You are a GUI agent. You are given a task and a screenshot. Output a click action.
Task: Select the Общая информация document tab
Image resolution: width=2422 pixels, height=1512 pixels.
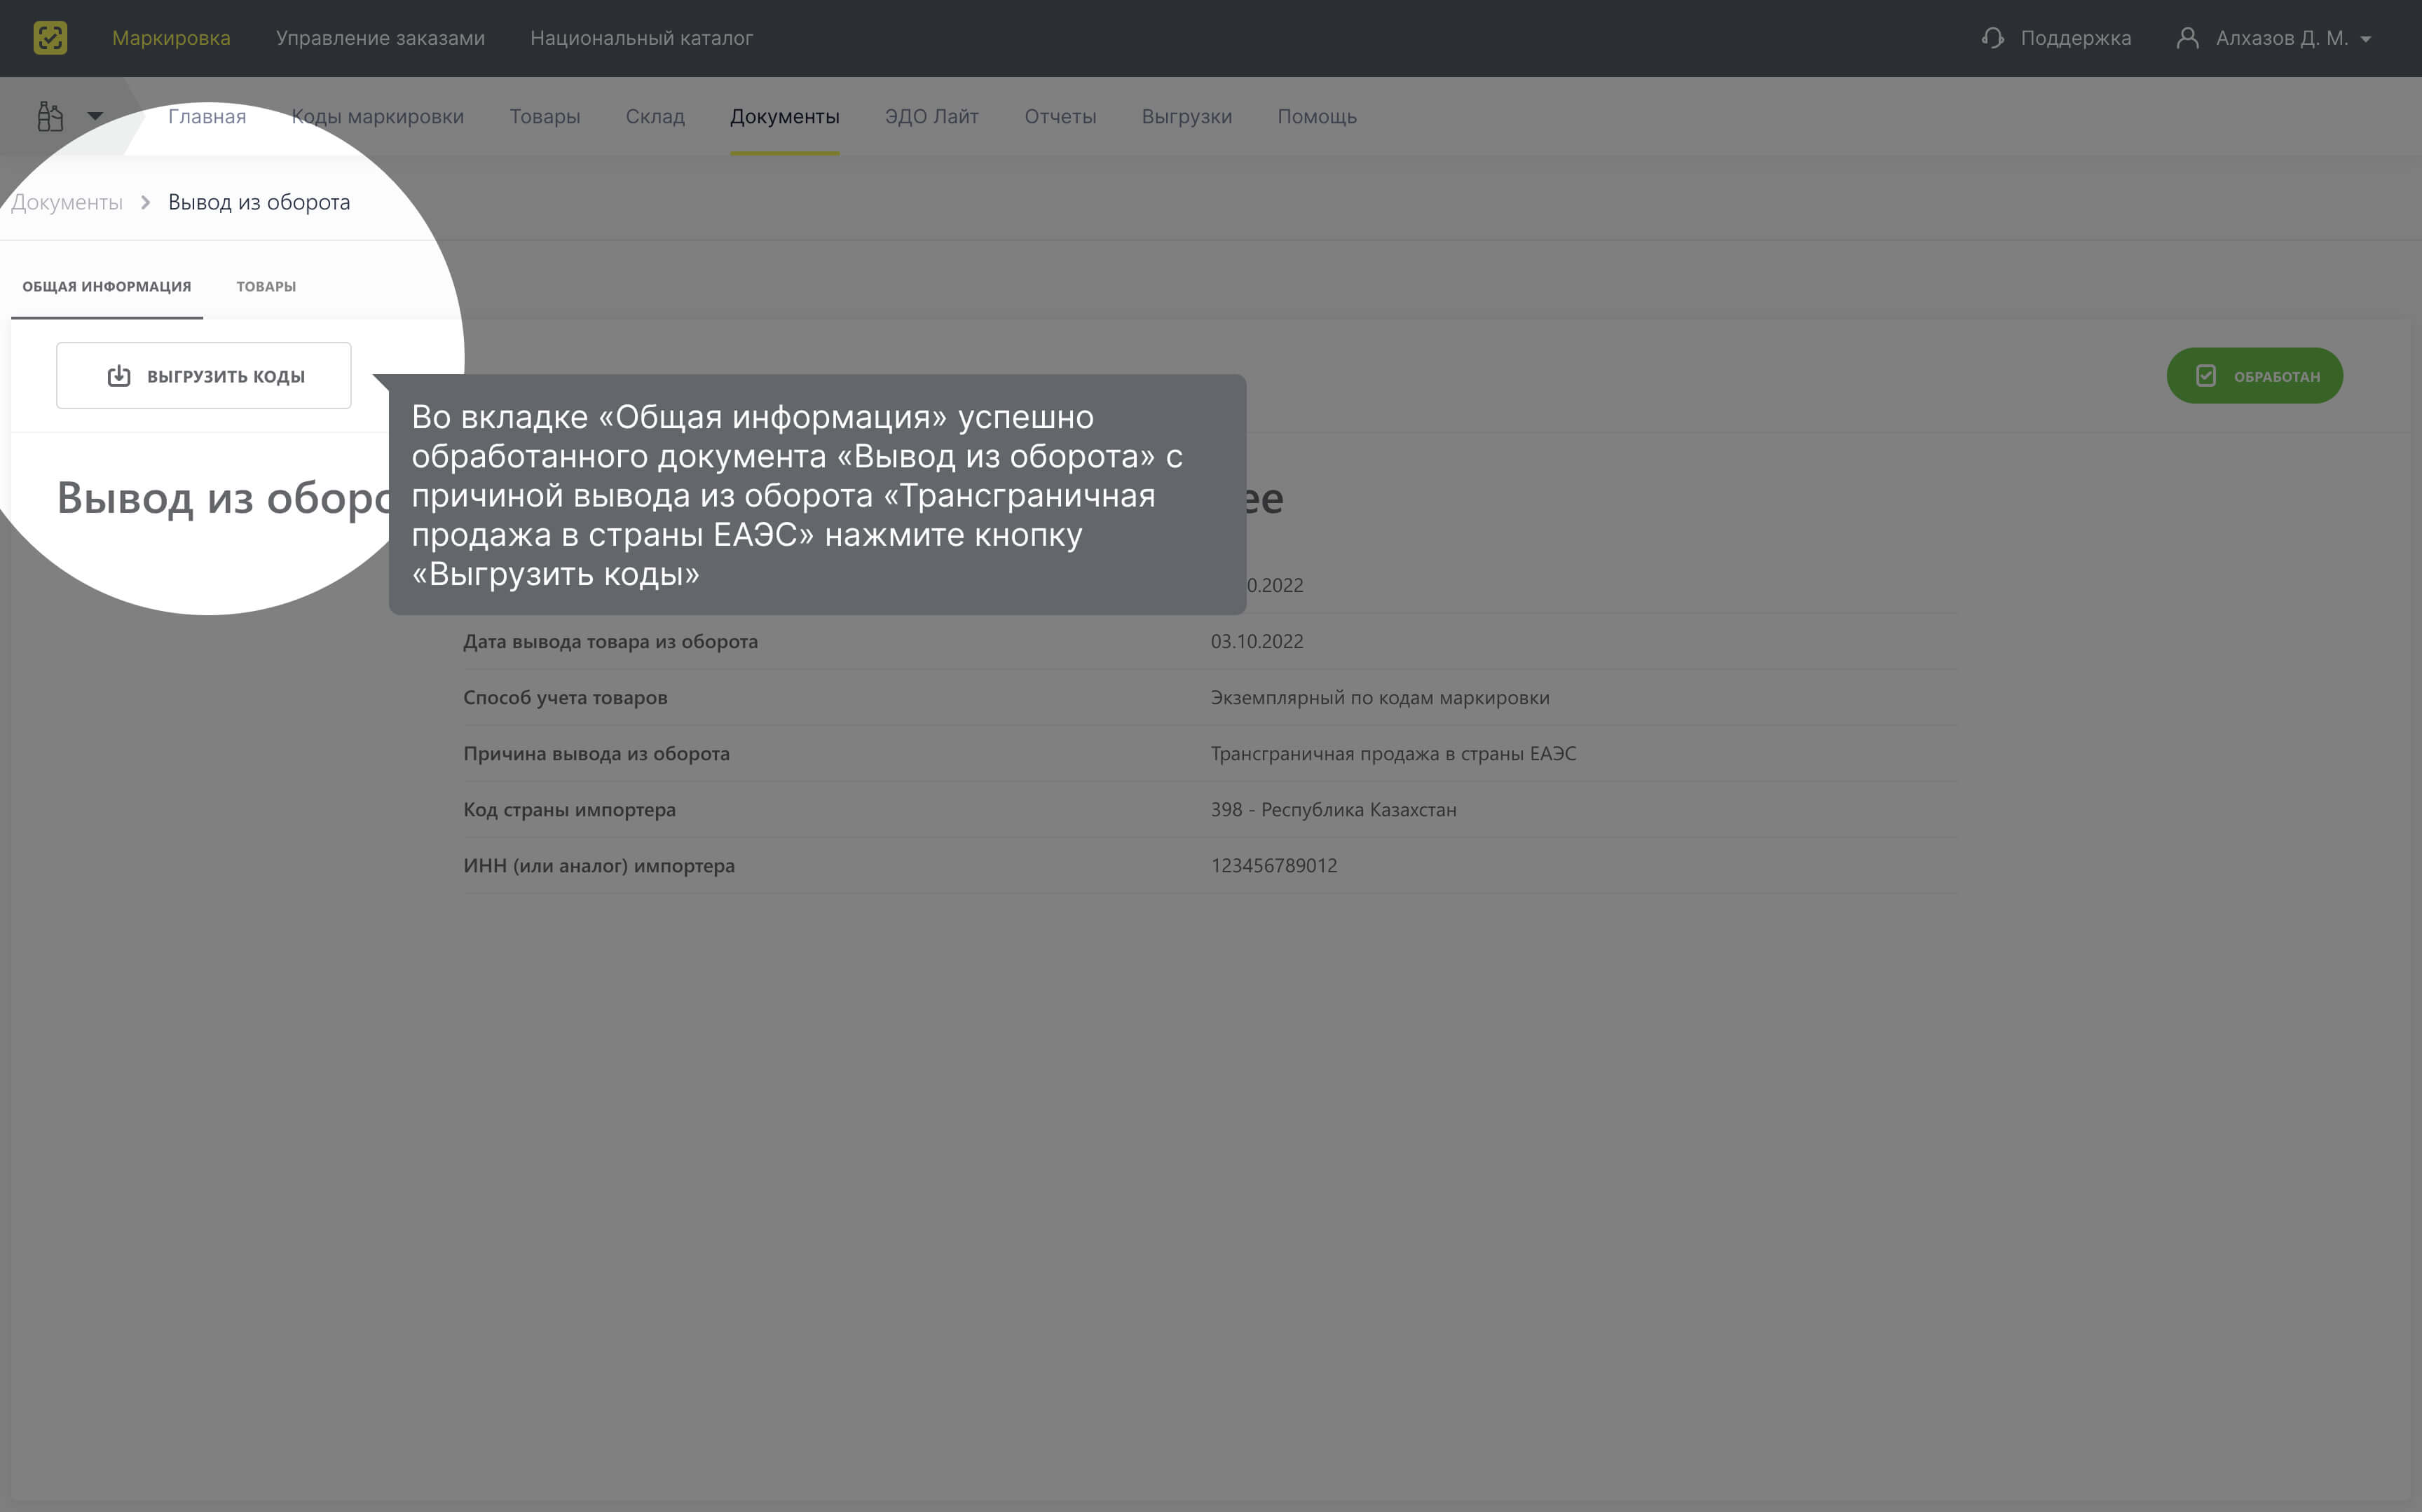click(x=107, y=287)
